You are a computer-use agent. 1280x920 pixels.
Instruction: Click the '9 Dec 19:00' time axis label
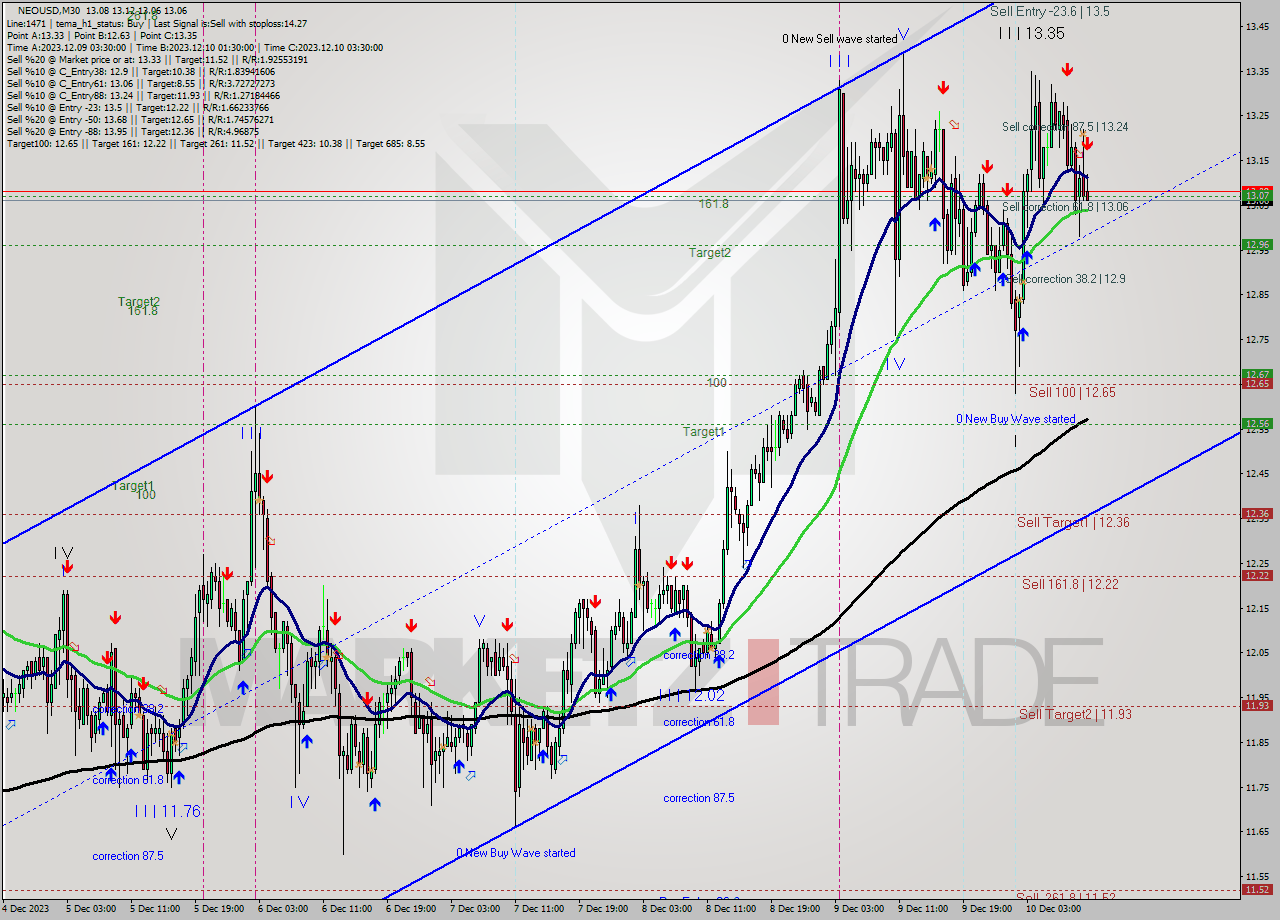[987, 909]
